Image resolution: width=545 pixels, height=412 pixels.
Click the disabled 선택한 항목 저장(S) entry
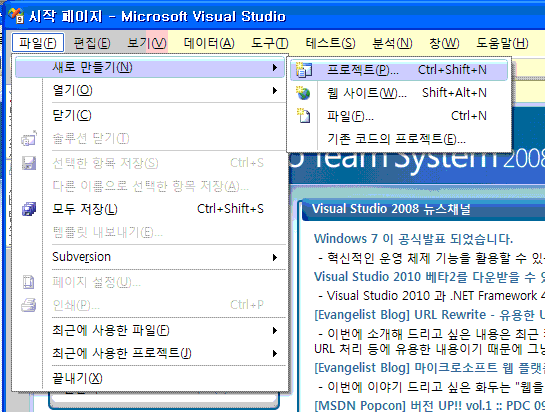coord(150,163)
